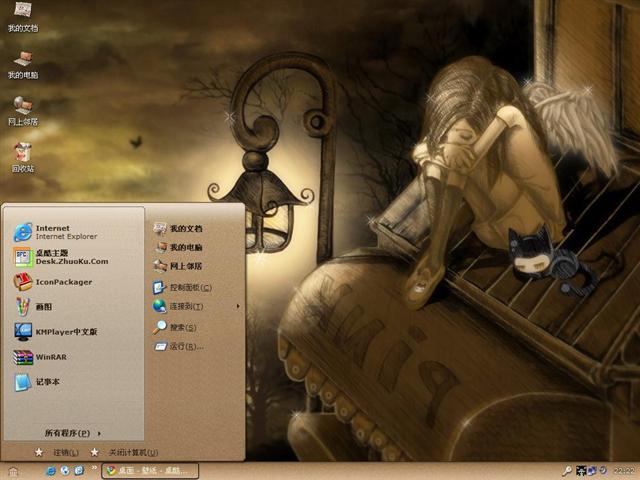Click third quick launch icon

pos(79,471)
